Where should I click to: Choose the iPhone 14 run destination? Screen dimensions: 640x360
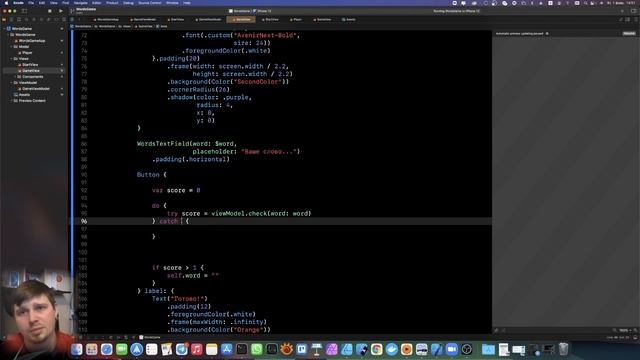coord(262,11)
